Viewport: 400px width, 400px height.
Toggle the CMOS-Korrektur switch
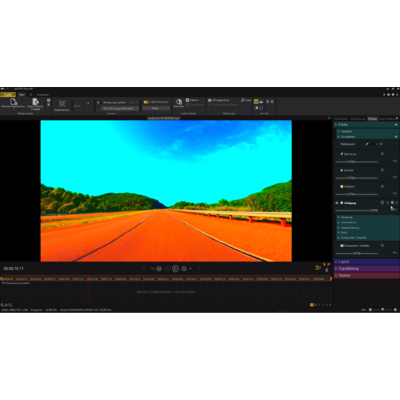coord(146,102)
